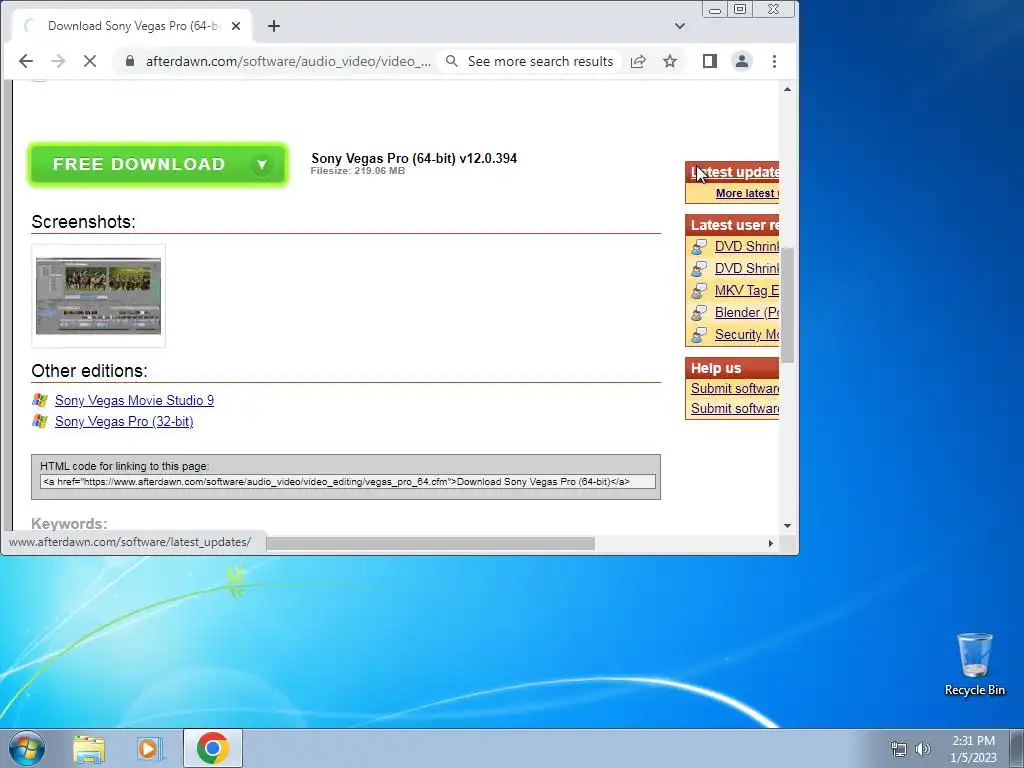This screenshot has width=1024, height=768.
Task: Click the vertical scrollbar thumb
Action: [x=788, y=305]
